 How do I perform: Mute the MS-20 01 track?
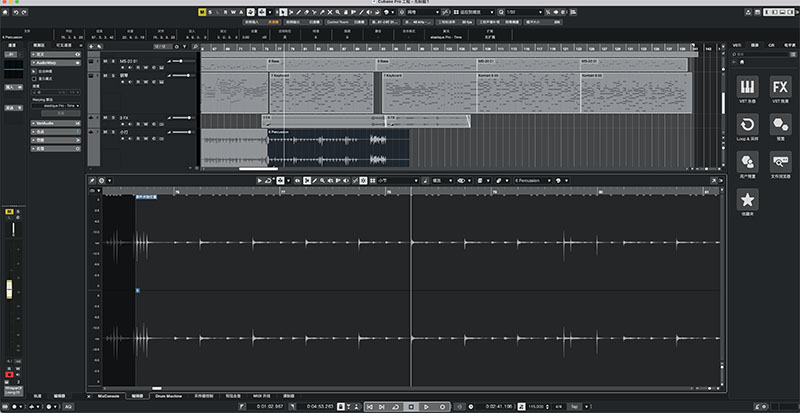105,61
